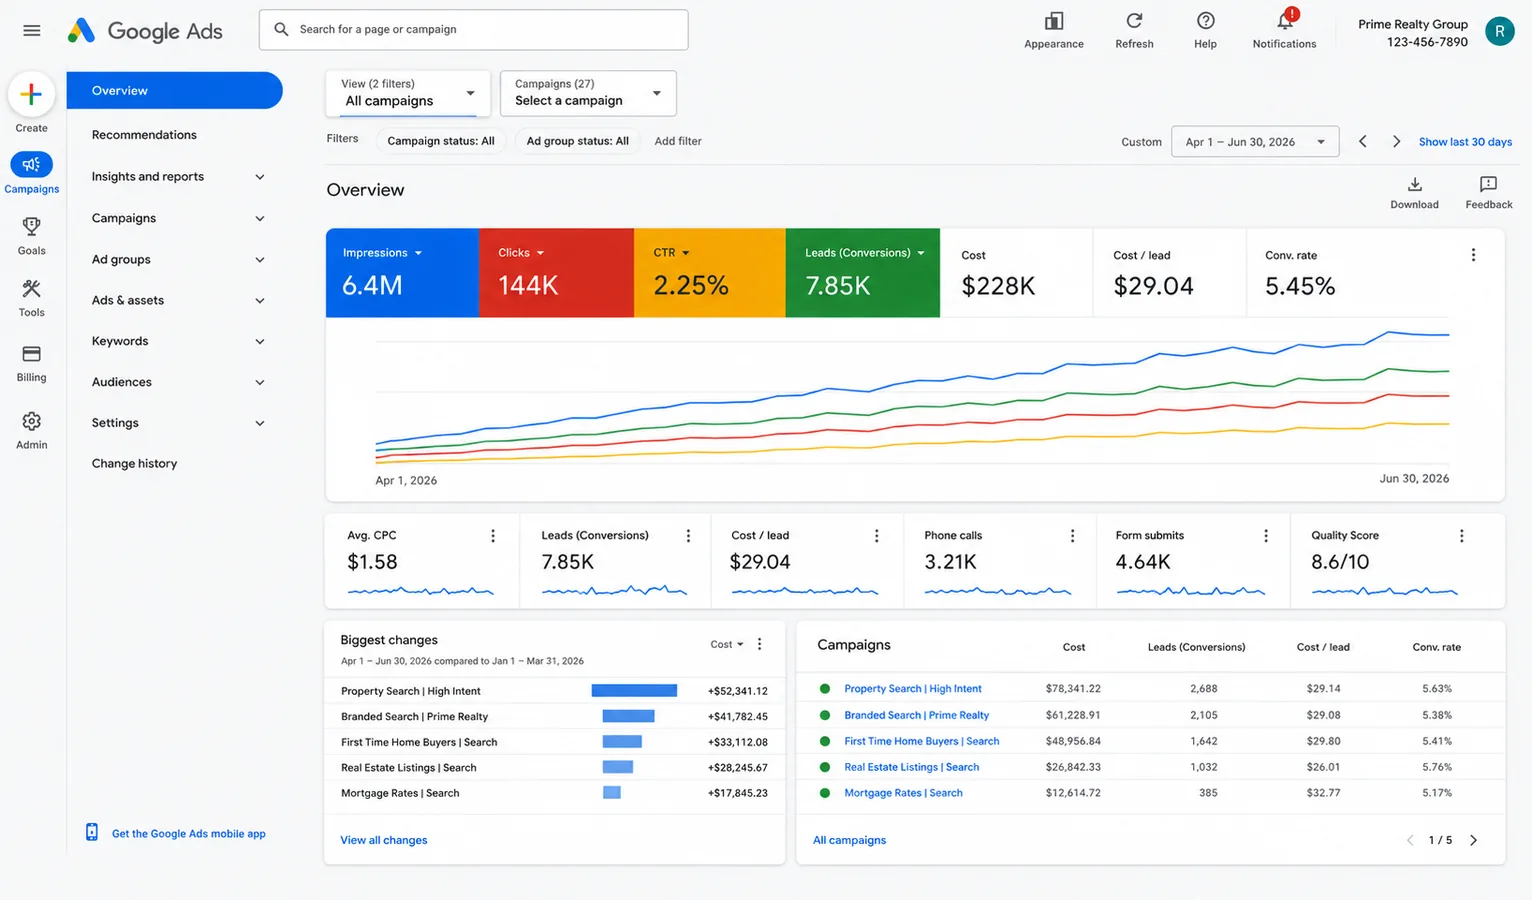Open the date range dropdown
1532x900 pixels.
pyautogui.click(x=1255, y=142)
